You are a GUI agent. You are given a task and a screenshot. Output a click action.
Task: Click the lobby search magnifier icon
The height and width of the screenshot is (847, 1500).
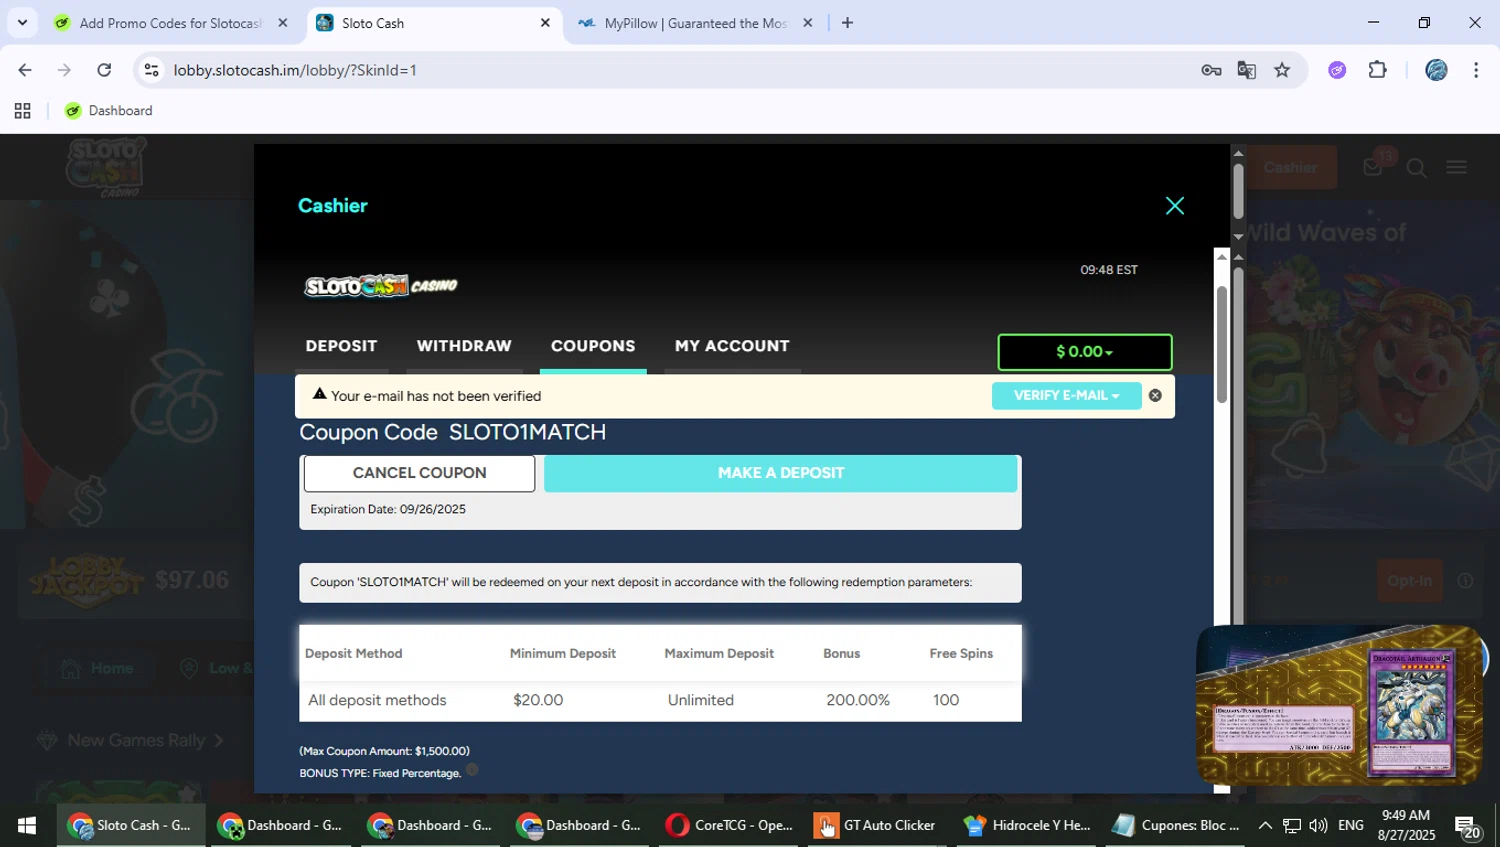pyautogui.click(x=1416, y=168)
